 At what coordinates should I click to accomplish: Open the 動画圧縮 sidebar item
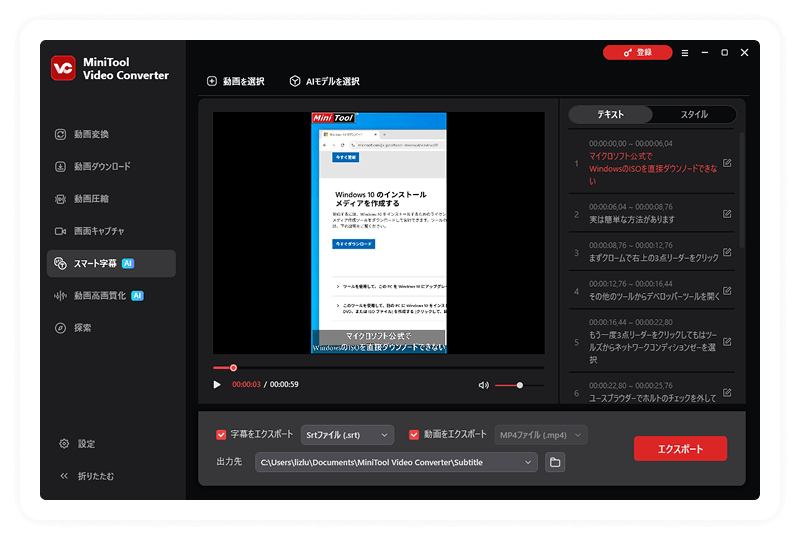click(x=82, y=199)
